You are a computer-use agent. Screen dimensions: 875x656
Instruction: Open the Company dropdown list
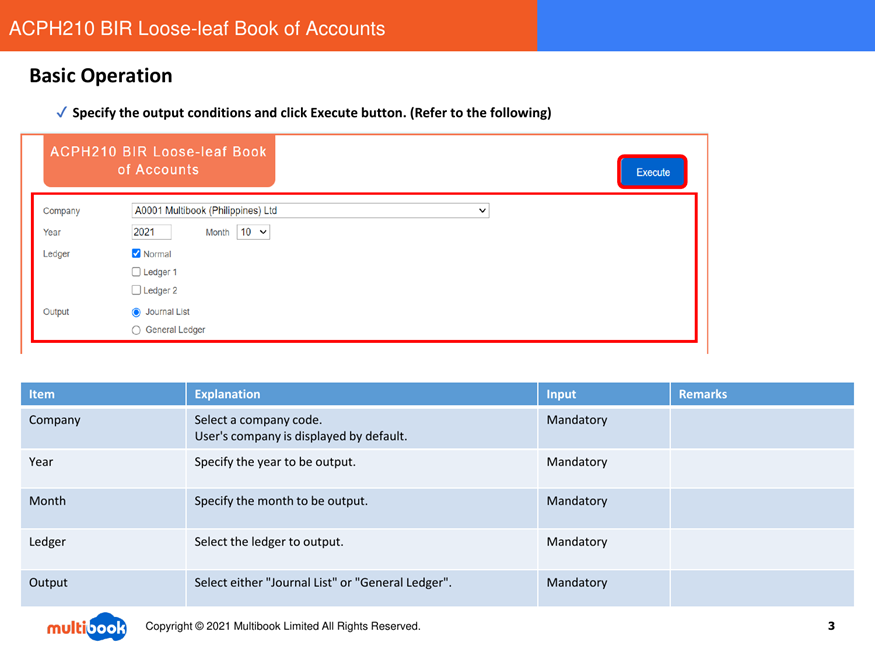click(310, 210)
